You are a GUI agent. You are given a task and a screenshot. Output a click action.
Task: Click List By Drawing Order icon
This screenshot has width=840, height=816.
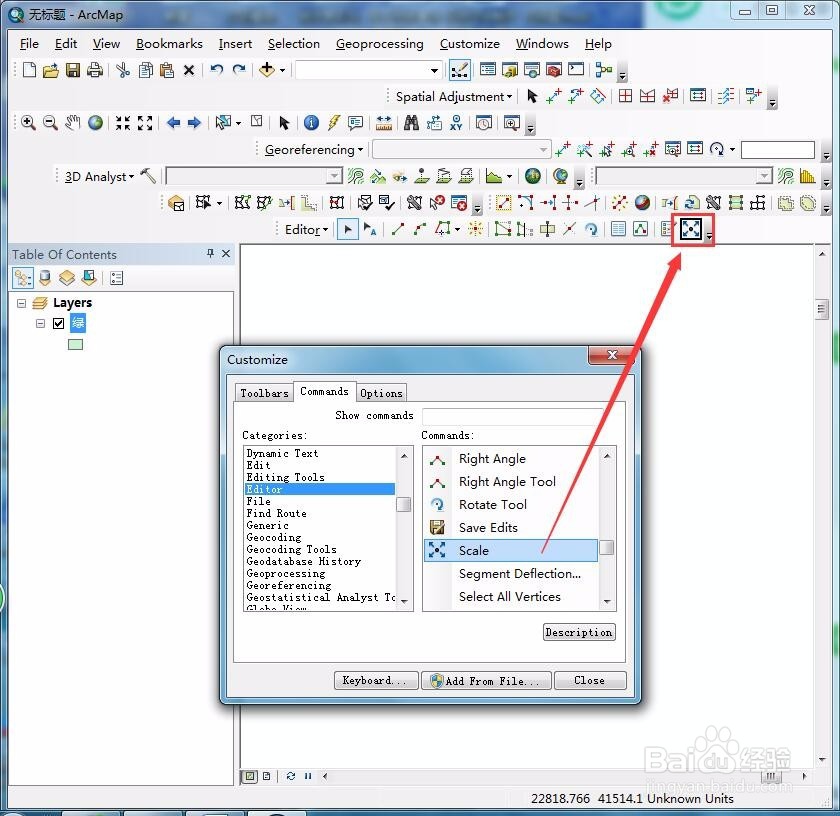pos(23,278)
